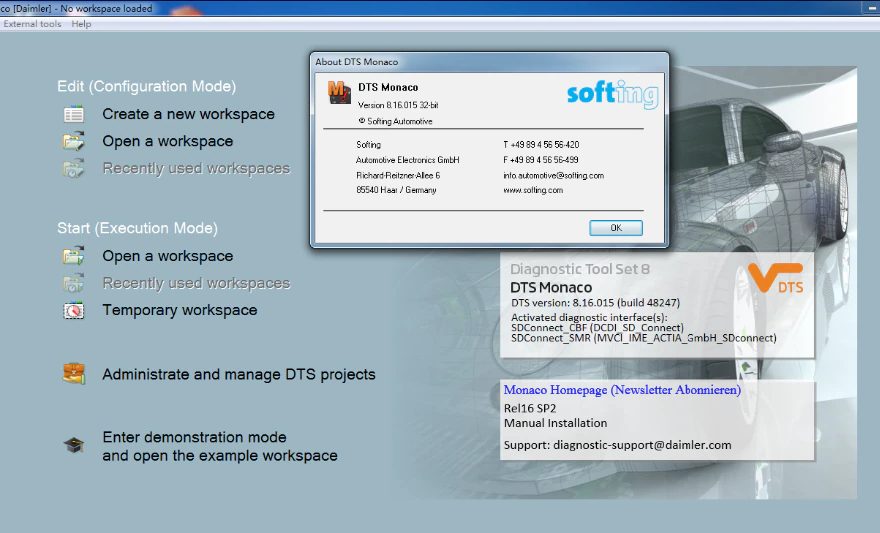
Task: Click Create a new workspace label
Action: pyautogui.click(x=189, y=114)
